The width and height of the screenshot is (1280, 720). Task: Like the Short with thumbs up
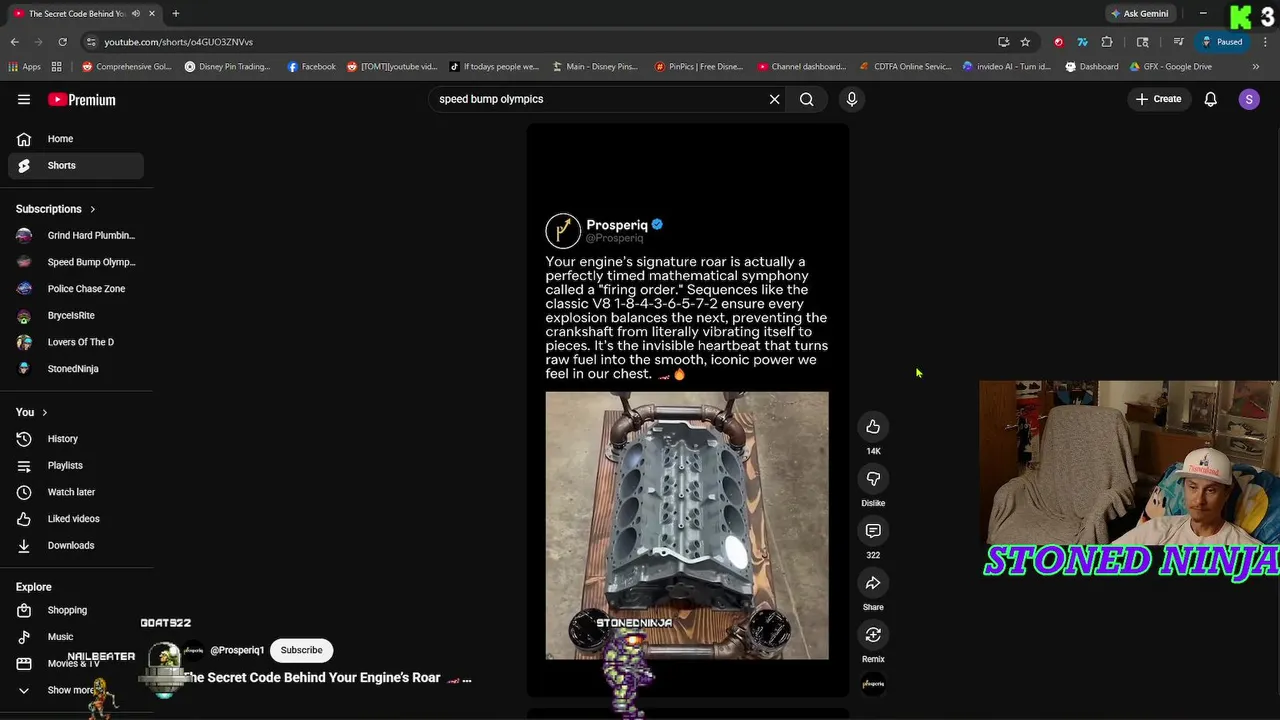tap(873, 427)
